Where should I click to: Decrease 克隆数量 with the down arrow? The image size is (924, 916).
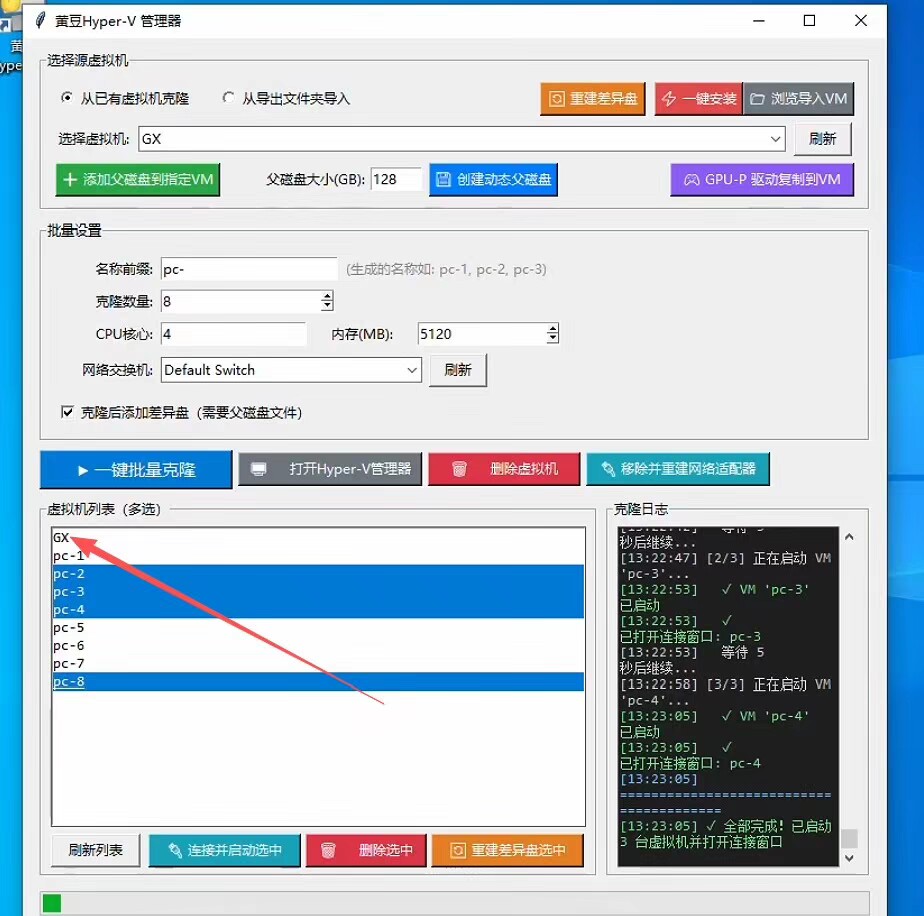pyautogui.click(x=327, y=307)
